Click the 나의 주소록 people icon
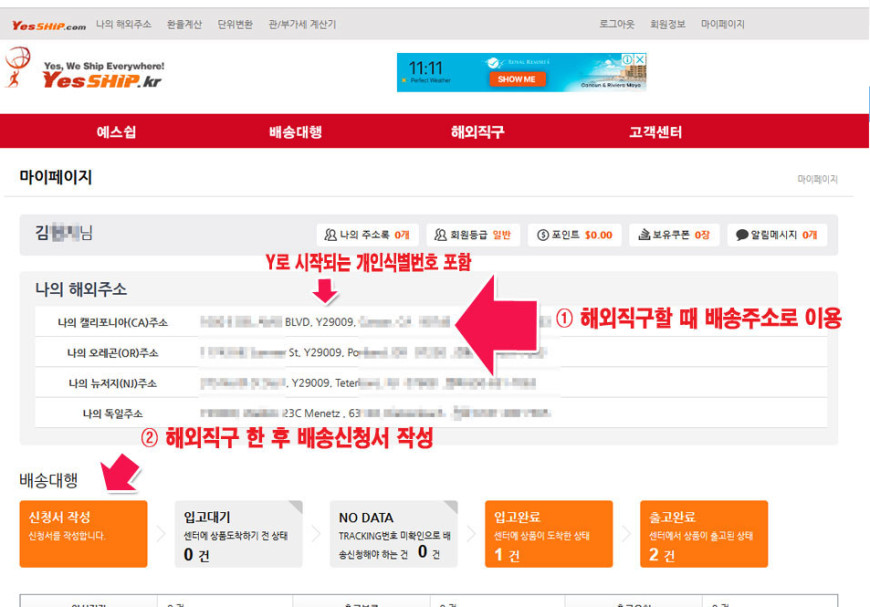The width and height of the screenshot is (870, 607). 330,235
